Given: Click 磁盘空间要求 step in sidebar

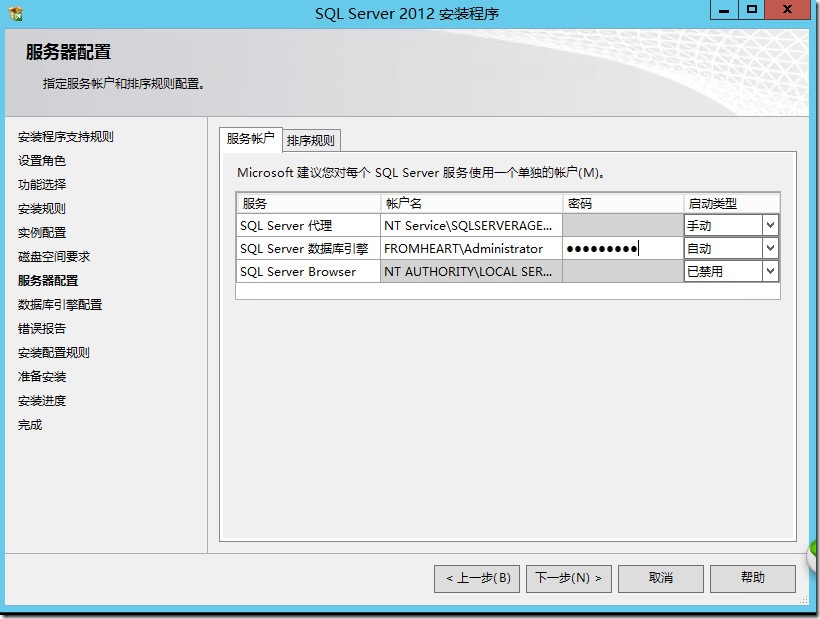Looking at the screenshot, I should click(x=54, y=257).
